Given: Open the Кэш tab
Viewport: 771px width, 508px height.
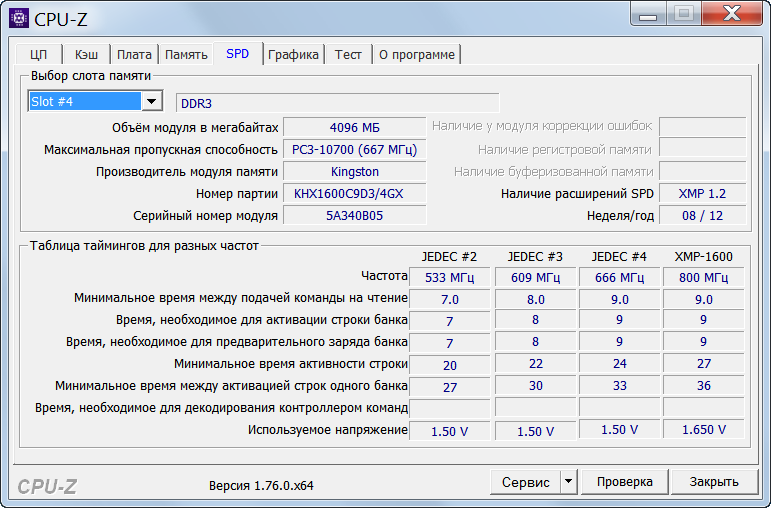Looking at the screenshot, I should coord(84,54).
